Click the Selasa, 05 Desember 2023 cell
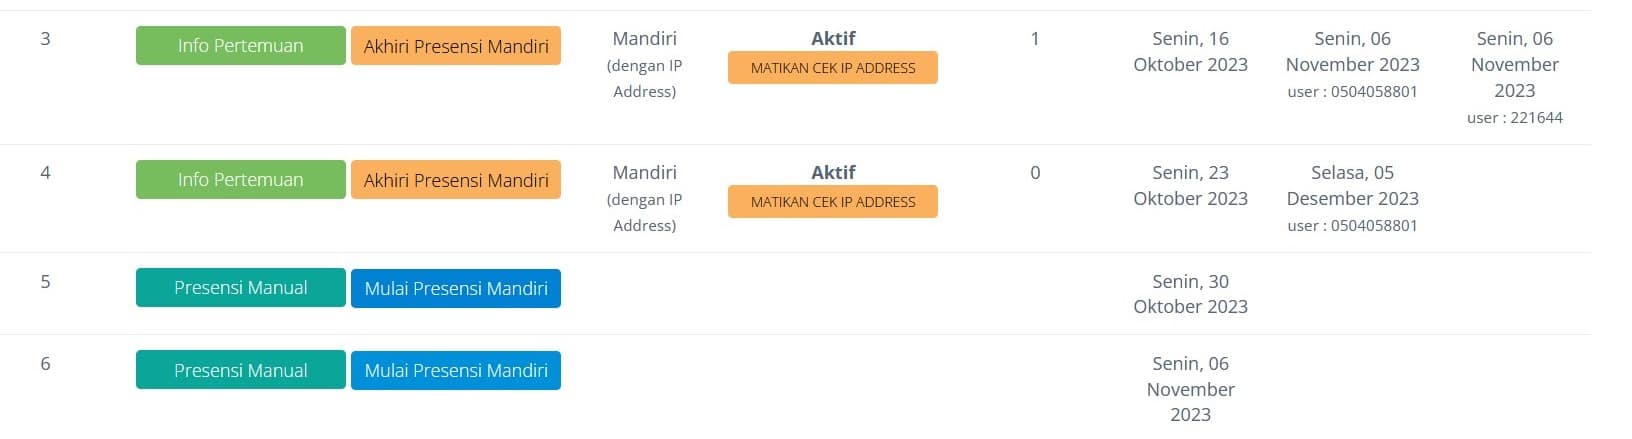 pyautogui.click(x=1352, y=186)
